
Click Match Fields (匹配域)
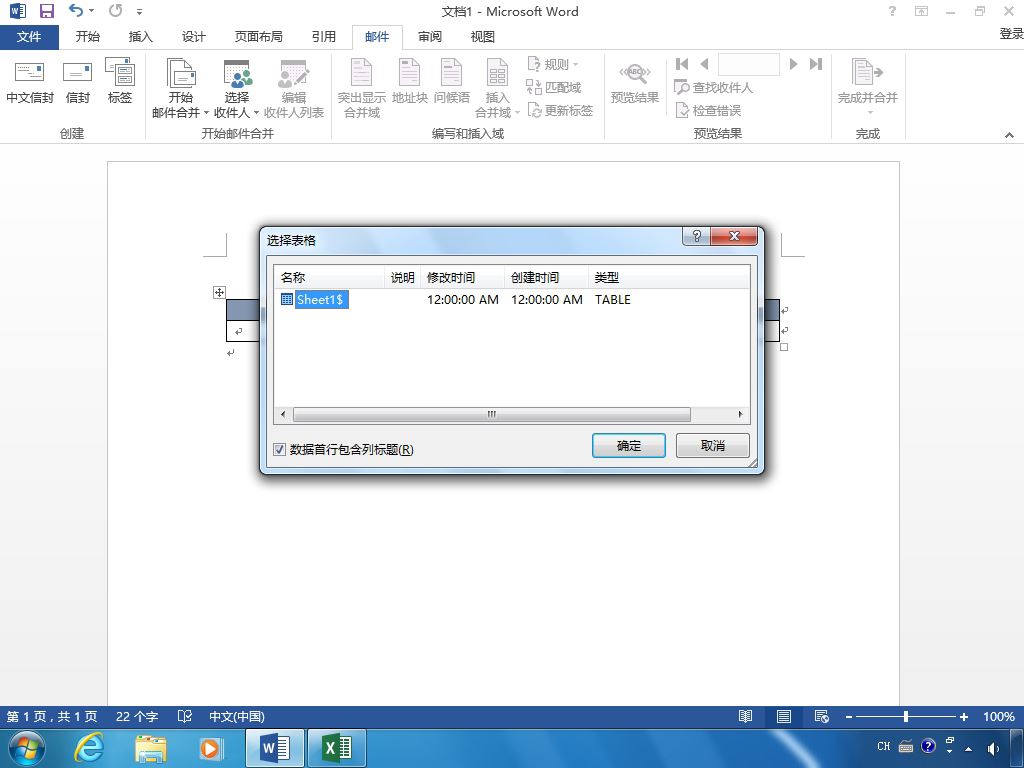coord(553,87)
